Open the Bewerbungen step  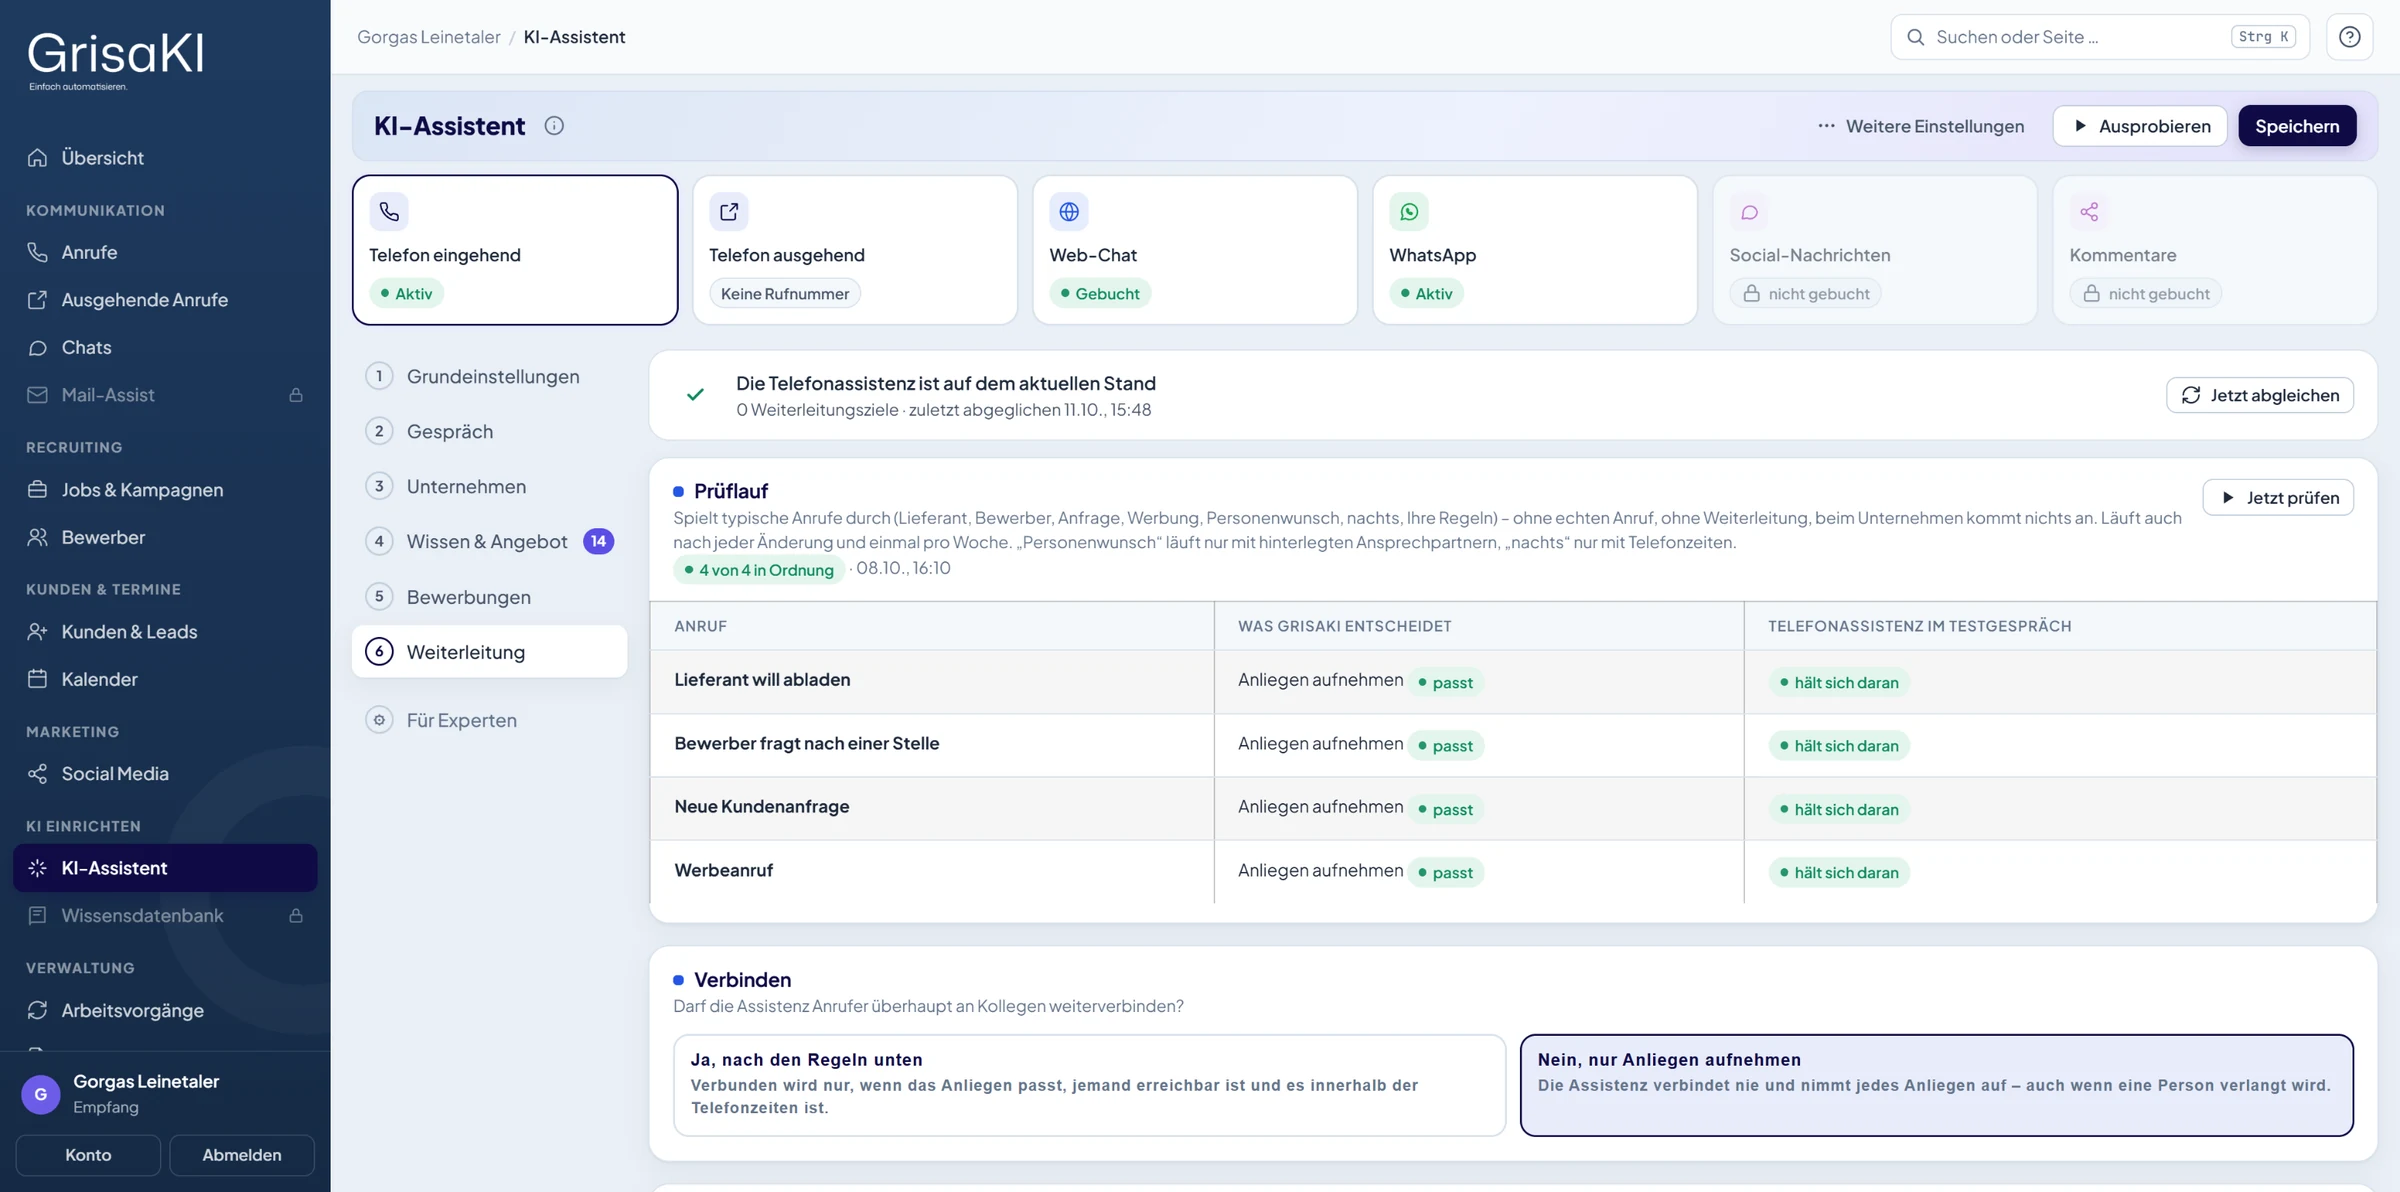point(489,597)
